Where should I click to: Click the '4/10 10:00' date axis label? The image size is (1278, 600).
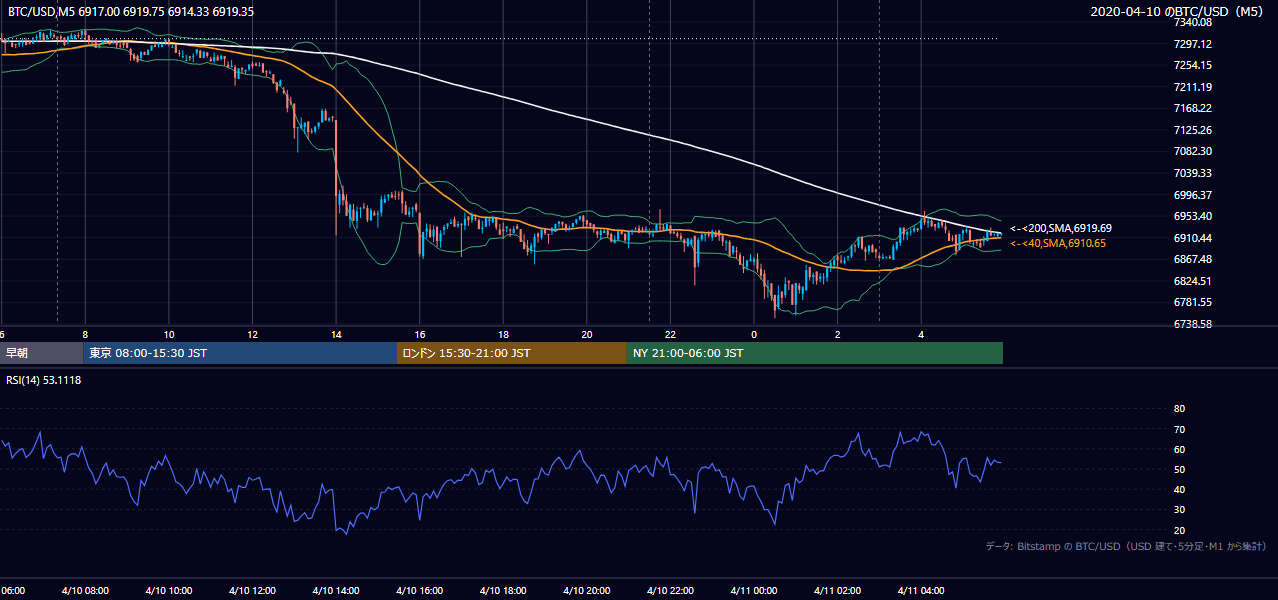coord(167,591)
